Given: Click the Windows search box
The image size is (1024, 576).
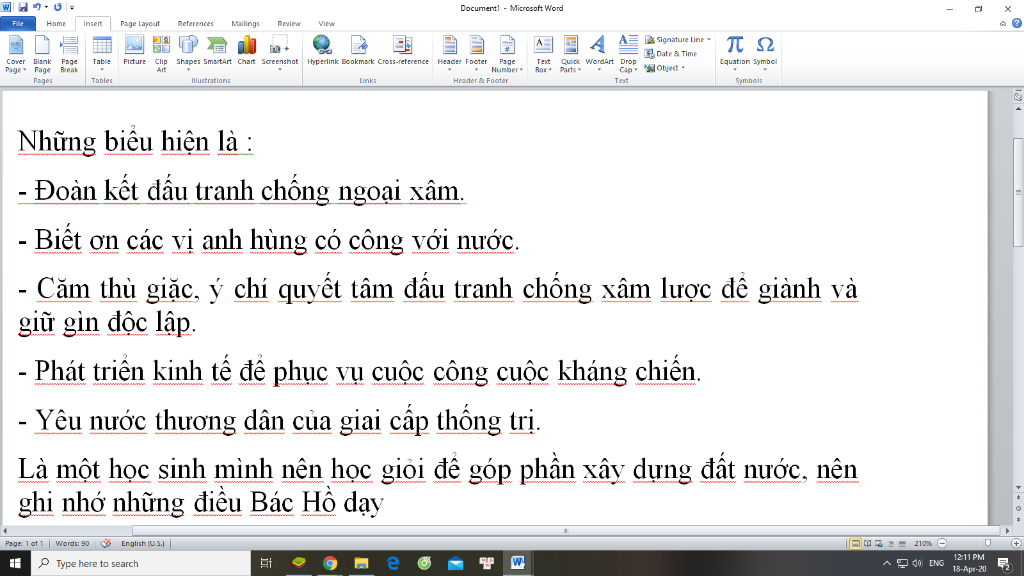Looking at the screenshot, I should 140,563.
